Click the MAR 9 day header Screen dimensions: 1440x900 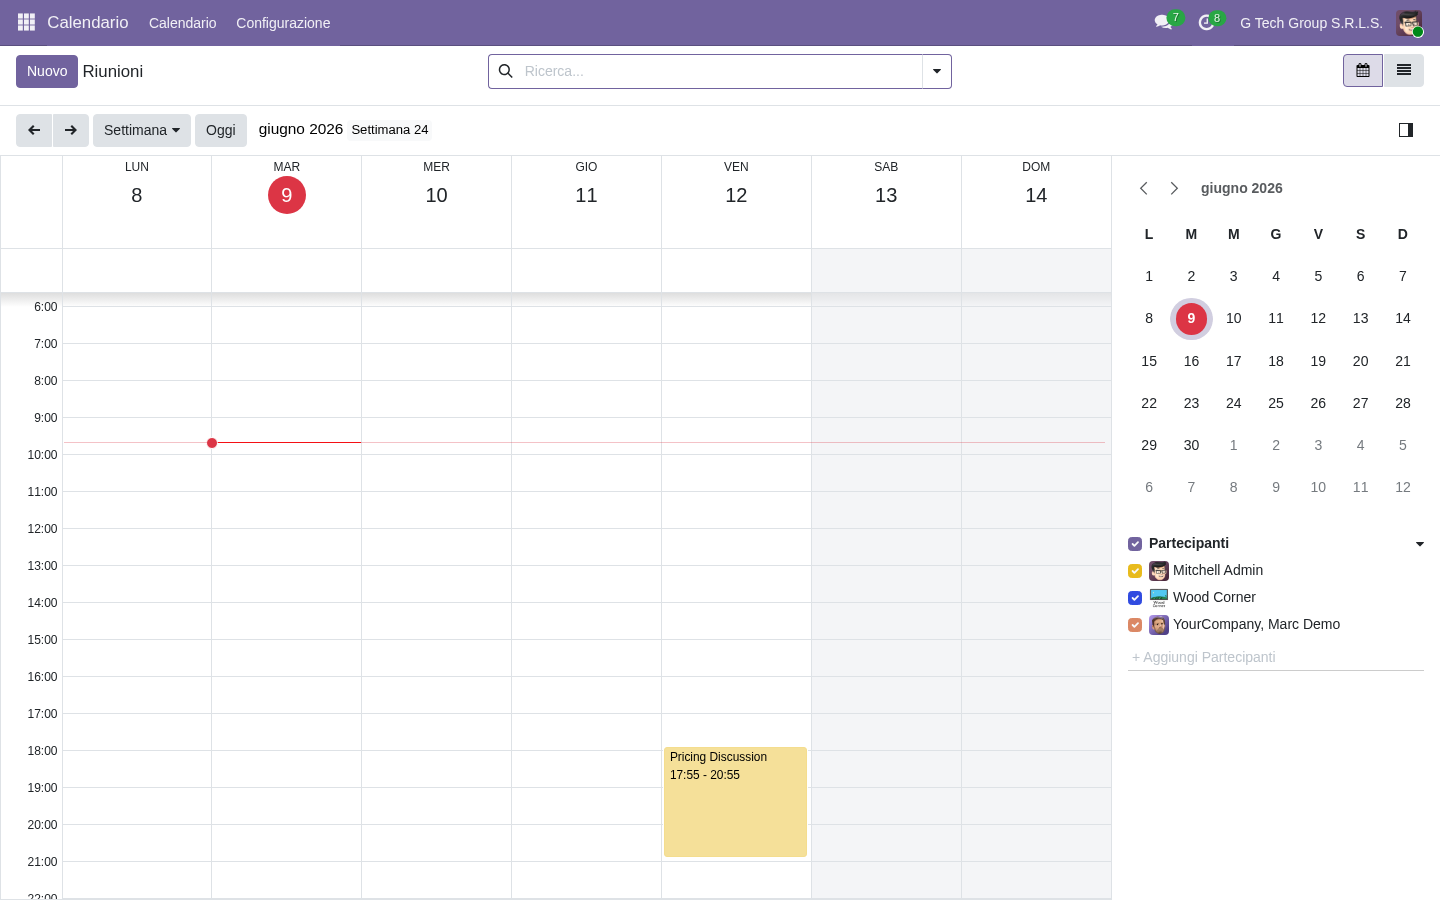click(287, 187)
